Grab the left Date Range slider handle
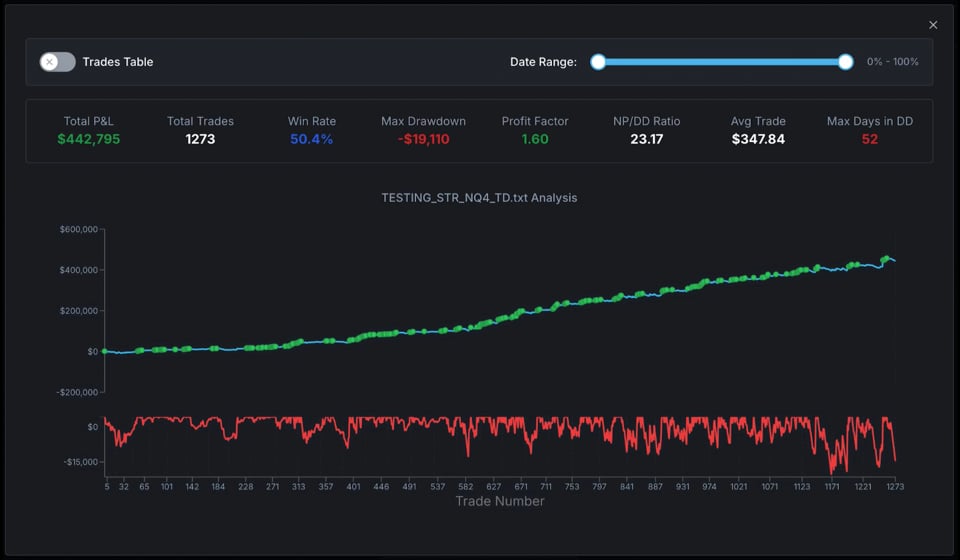 [x=598, y=62]
